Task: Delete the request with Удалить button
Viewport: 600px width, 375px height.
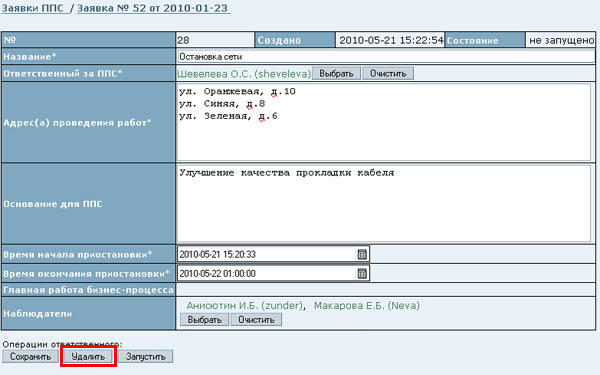Action: (88, 357)
